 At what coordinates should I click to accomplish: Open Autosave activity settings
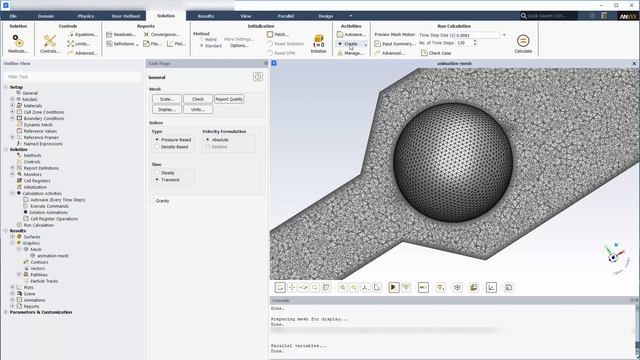coord(351,35)
